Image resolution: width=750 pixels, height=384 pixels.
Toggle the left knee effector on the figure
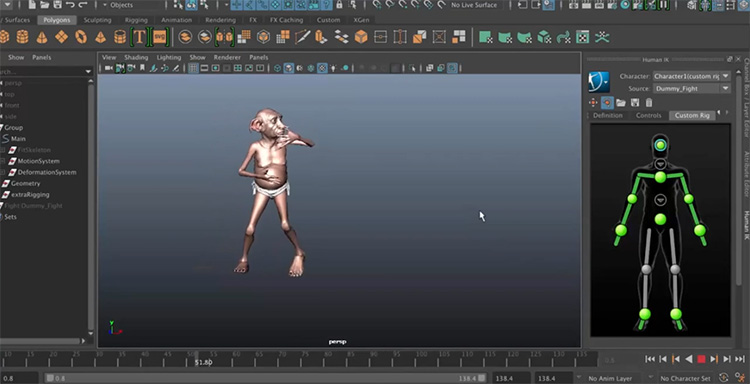click(675, 270)
